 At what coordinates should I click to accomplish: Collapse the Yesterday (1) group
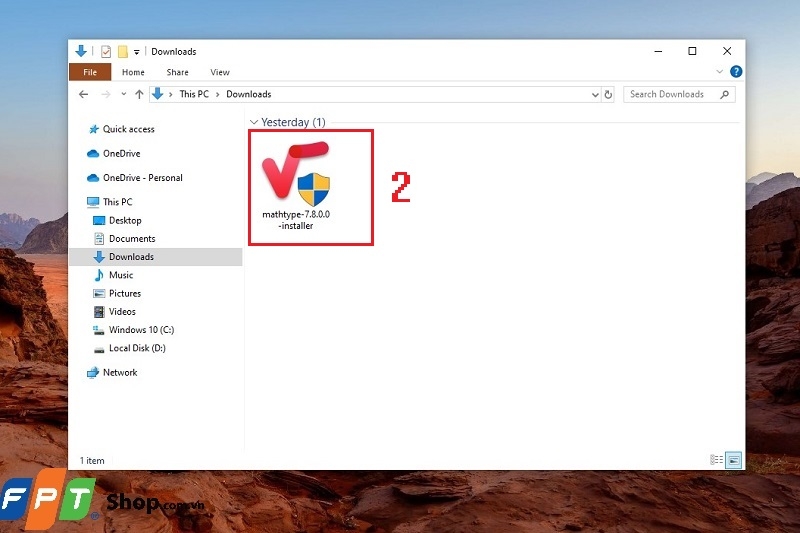click(x=254, y=122)
